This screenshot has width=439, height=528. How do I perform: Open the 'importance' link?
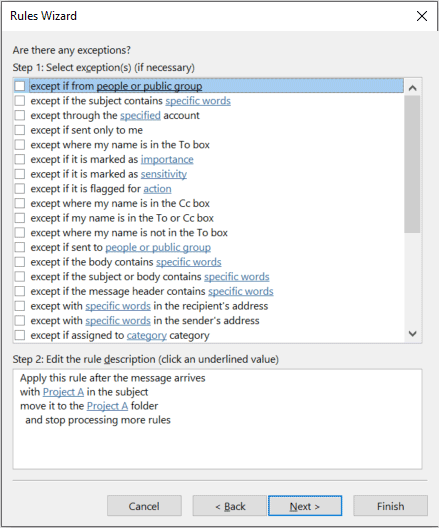pyautogui.click(x=167, y=159)
